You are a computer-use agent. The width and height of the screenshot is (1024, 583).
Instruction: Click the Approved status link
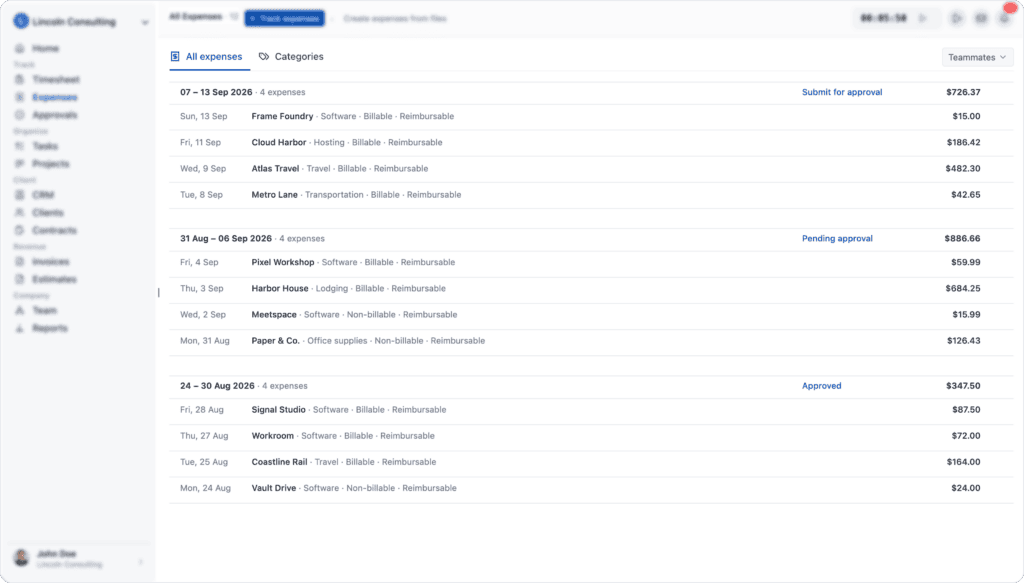click(x=822, y=386)
